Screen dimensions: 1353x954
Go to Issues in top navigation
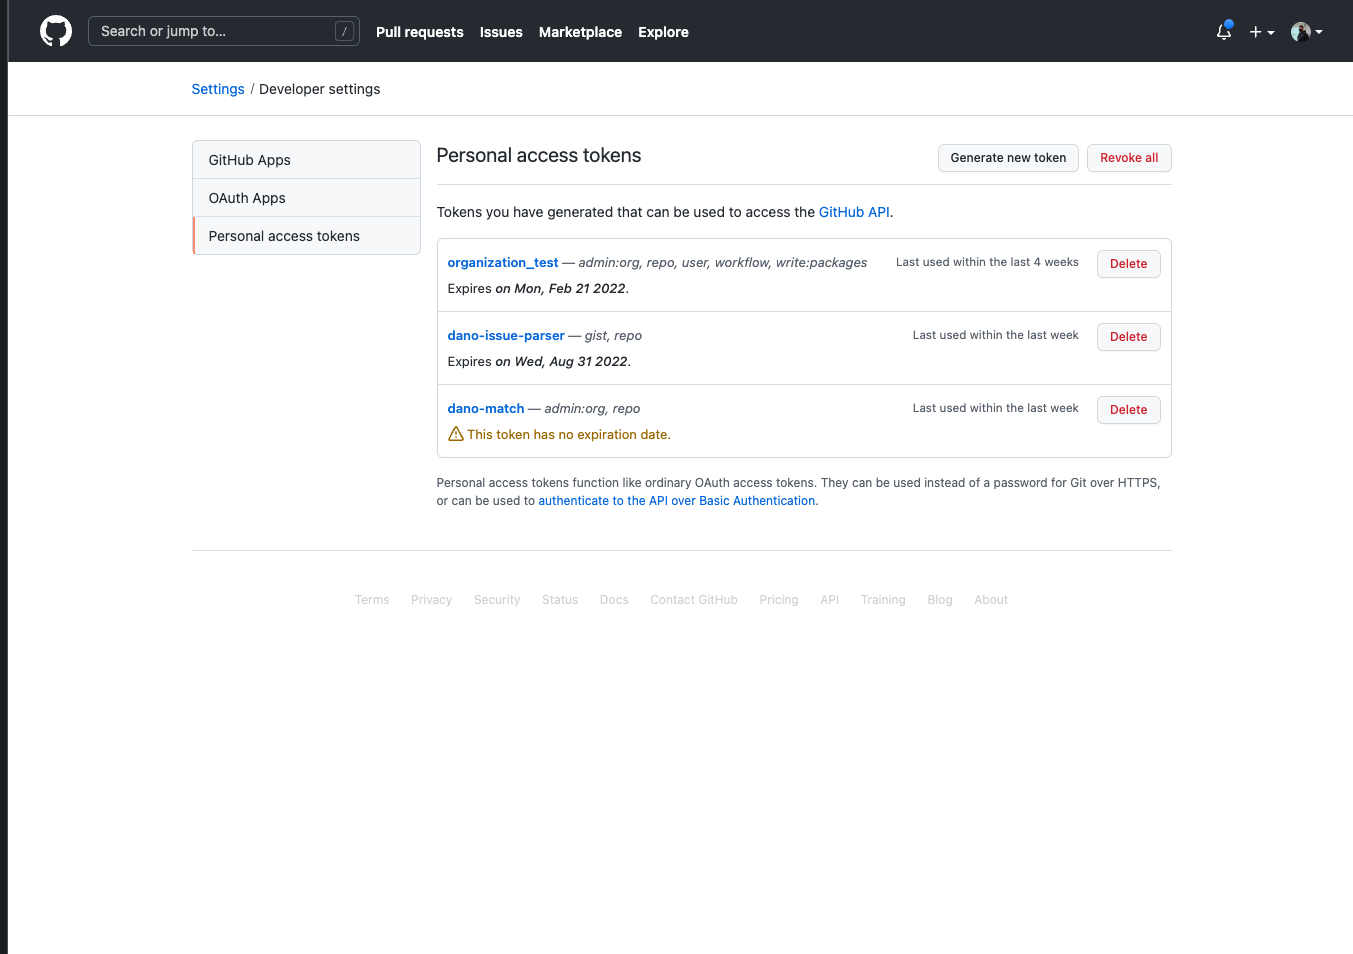(x=501, y=32)
